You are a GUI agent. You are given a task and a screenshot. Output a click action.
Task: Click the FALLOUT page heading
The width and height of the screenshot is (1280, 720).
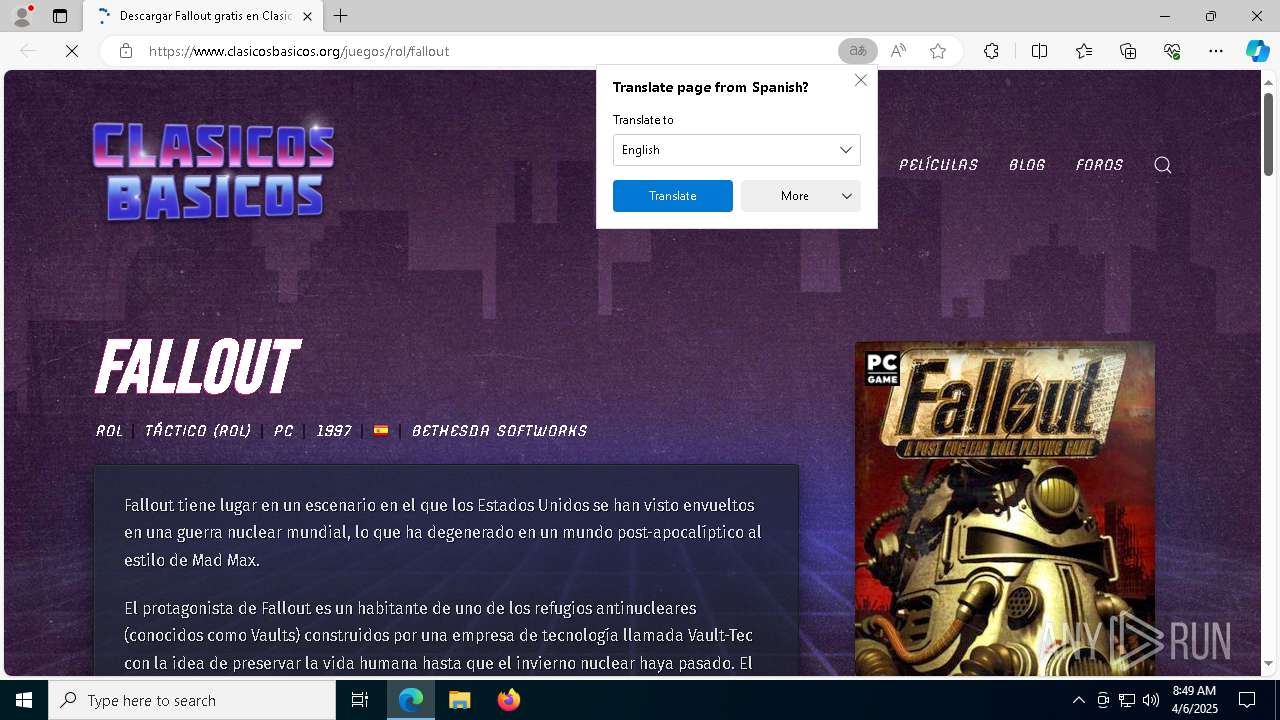coord(197,367)
